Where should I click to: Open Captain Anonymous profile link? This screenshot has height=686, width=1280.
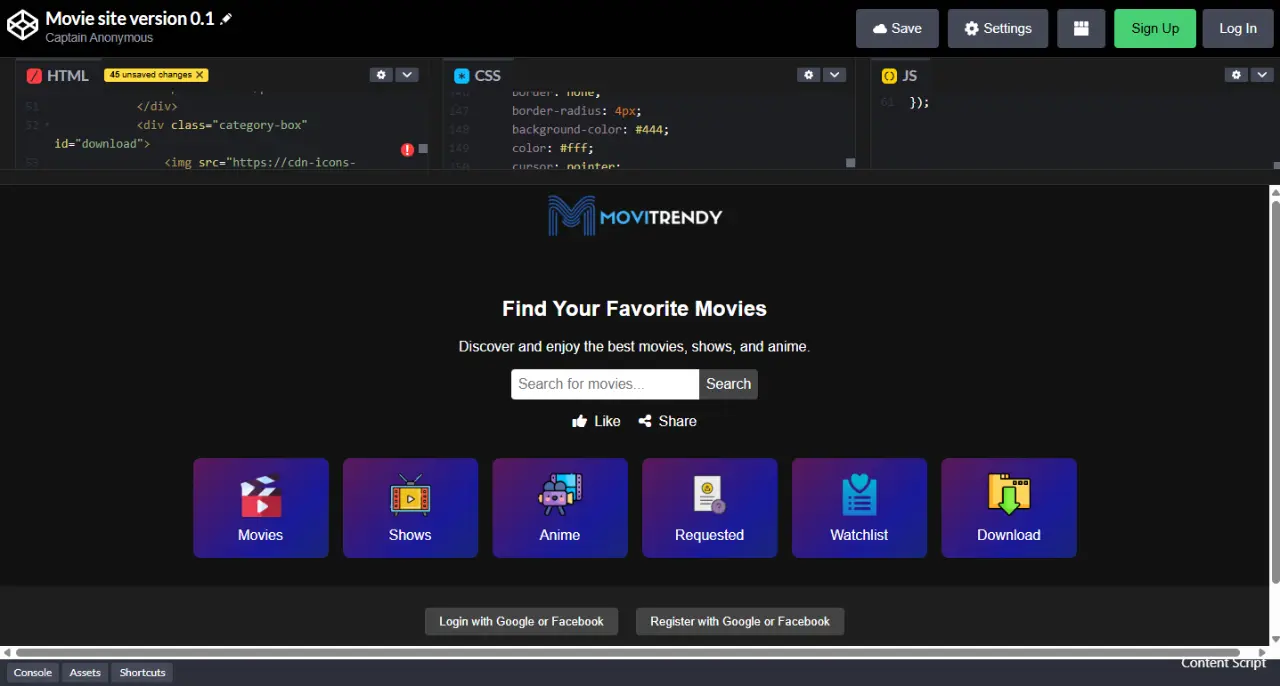pos(99,38)
